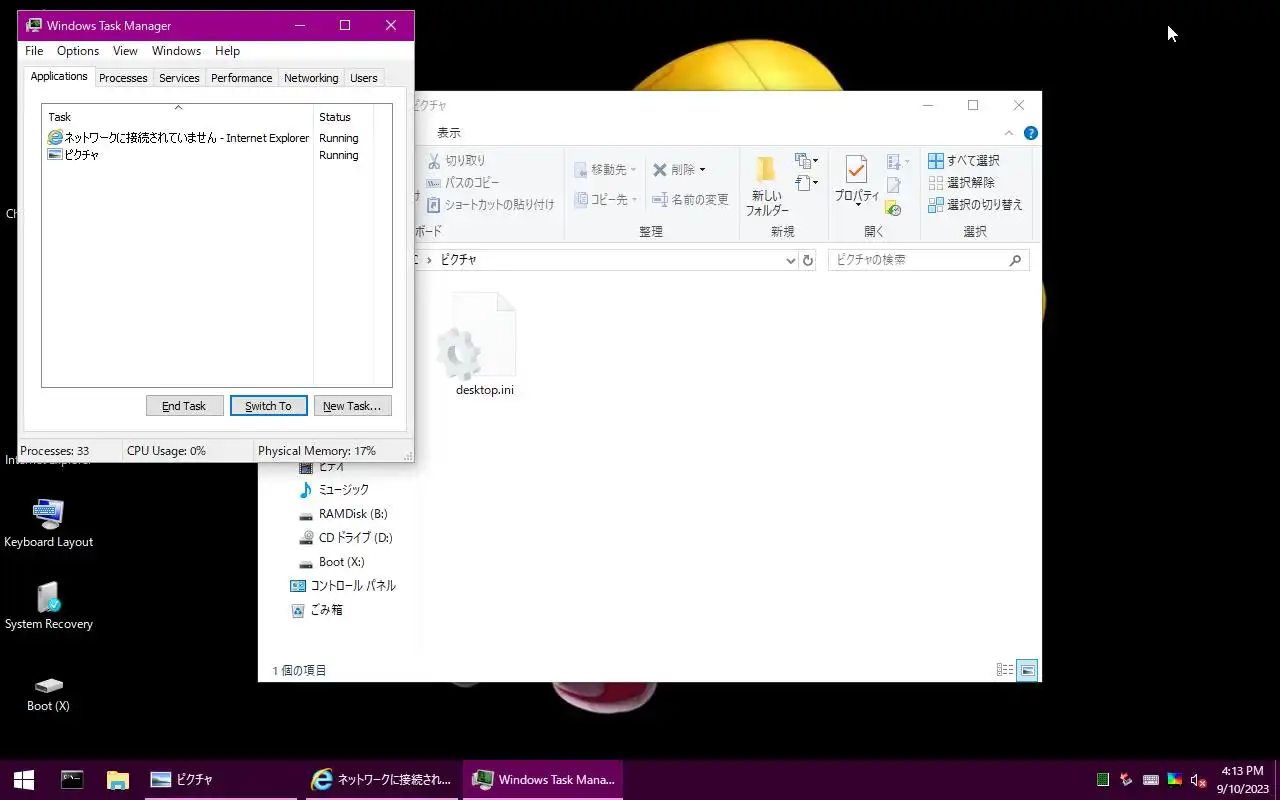Viewport: 1280px width, 800px height.
Task: Click パスのコピー in Explorer ribbon
Action: (x=462, y=182)
